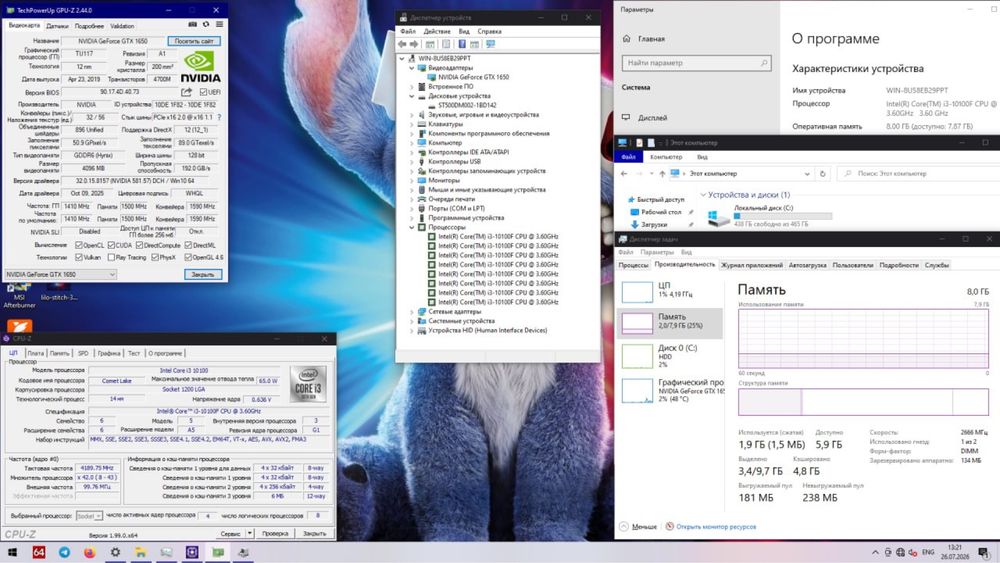
Task: Toggle DirectCompute checkbox in GPU-Z
Action: click(x=139, y=245)
